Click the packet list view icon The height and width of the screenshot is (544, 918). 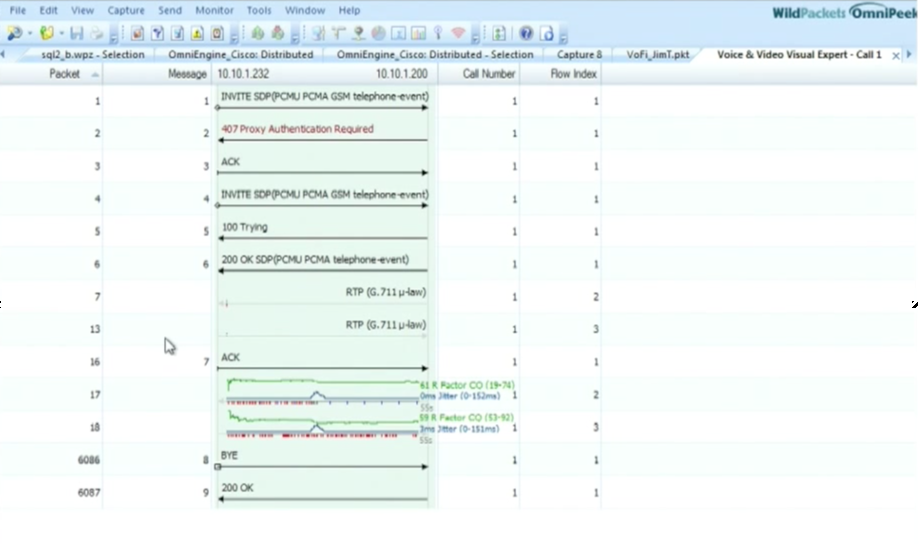[318, 33]
